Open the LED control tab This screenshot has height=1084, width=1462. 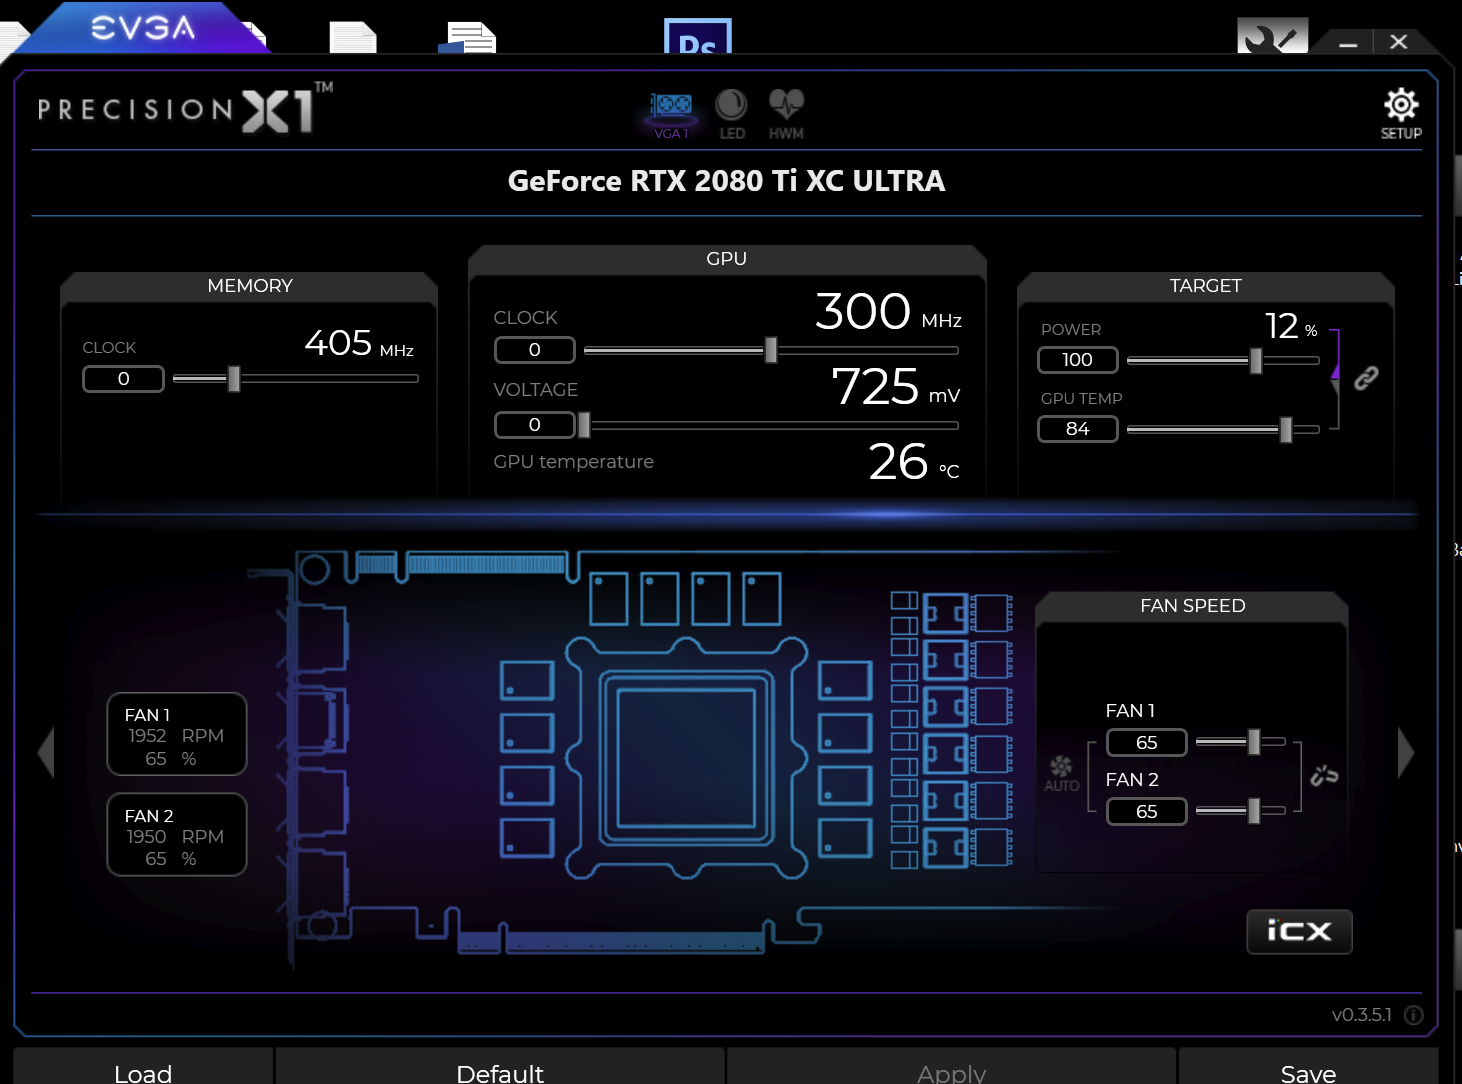pos(732,115)
